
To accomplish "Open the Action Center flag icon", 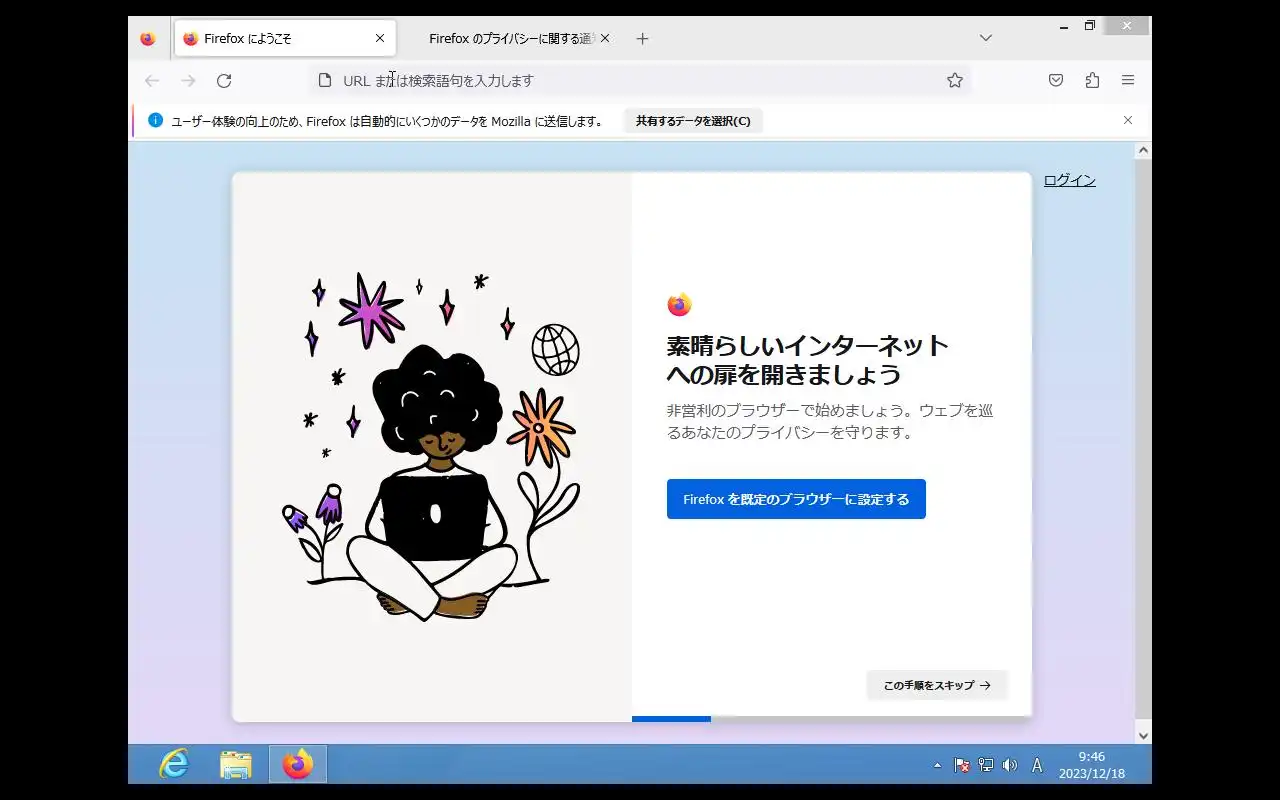I will click(962, 765).
